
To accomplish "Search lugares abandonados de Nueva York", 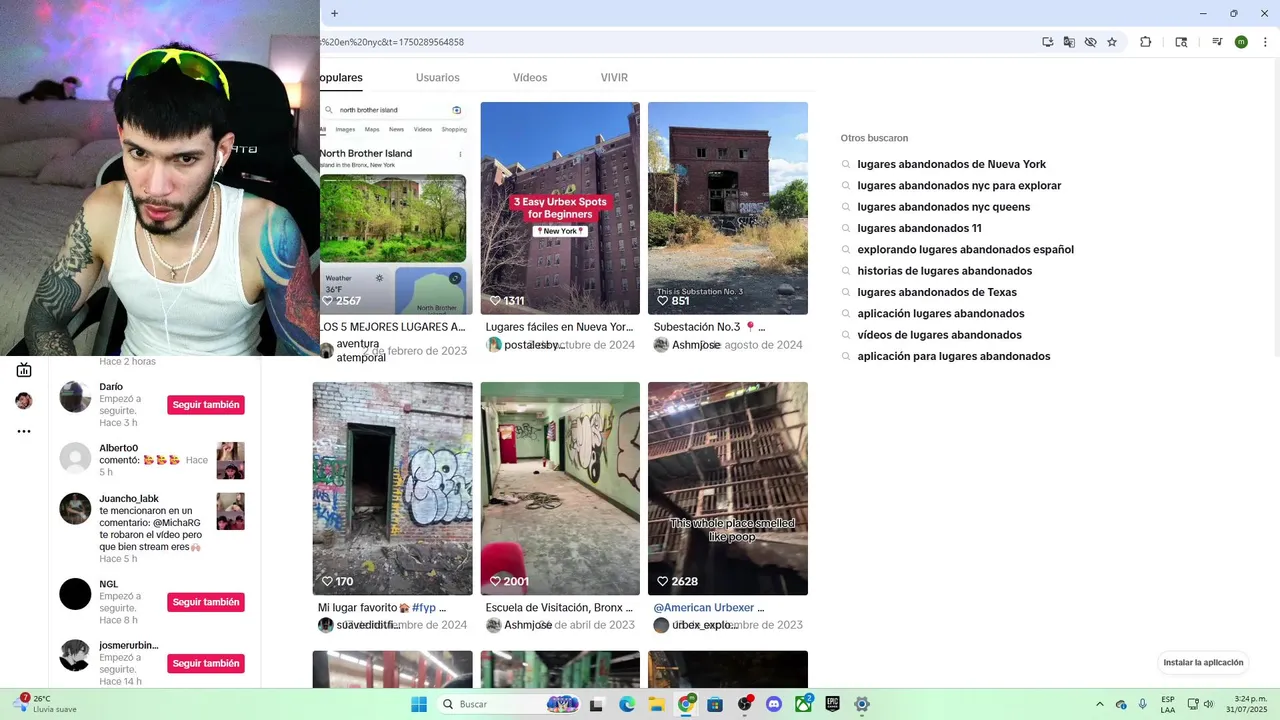I will [x=951, y=164].
